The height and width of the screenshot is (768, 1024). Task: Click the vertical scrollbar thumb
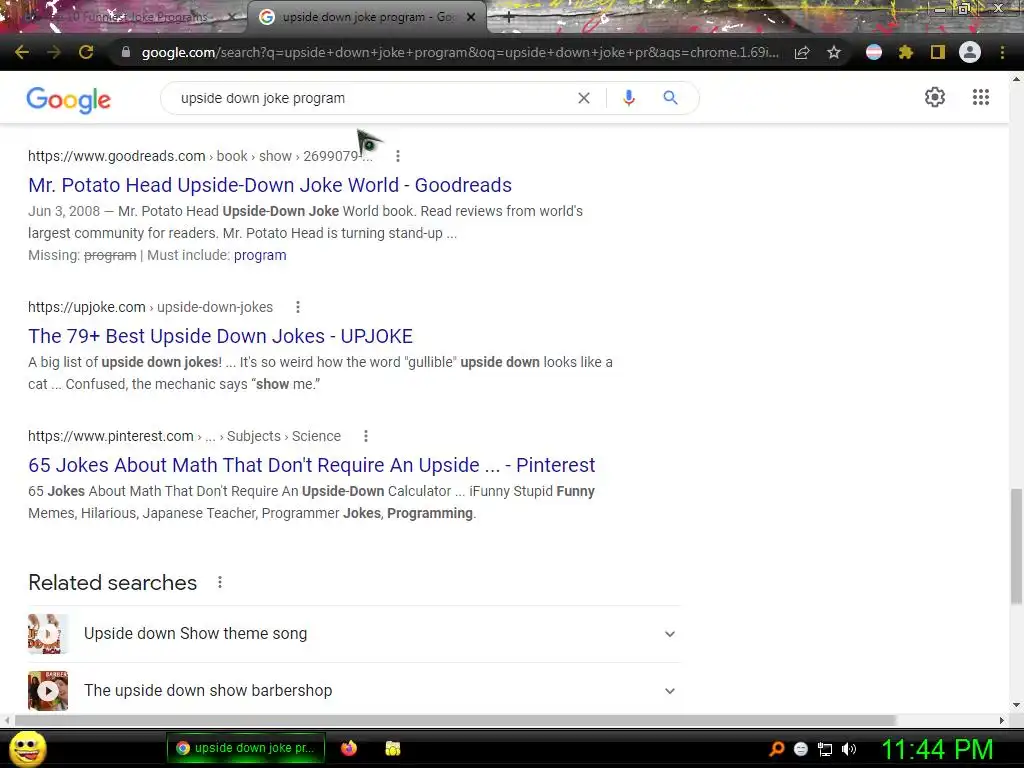pyautogui.click(x=1016, y=546)
